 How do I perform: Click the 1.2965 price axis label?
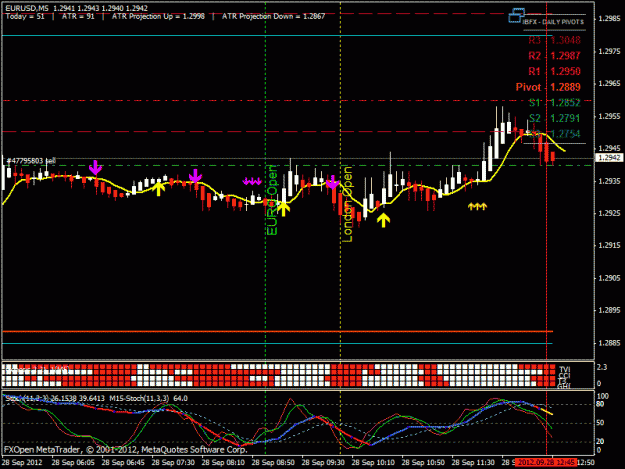tap(609, 83)
